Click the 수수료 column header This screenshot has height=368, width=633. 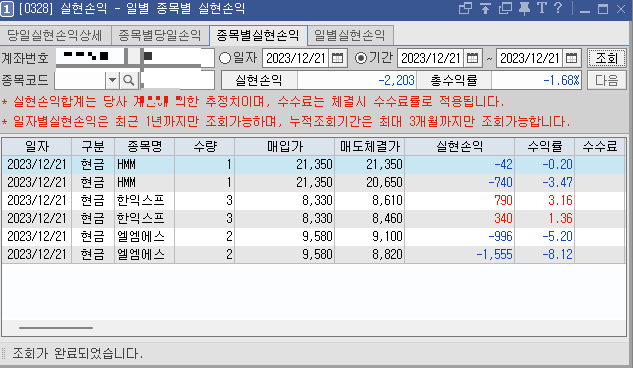pos(600,146)
